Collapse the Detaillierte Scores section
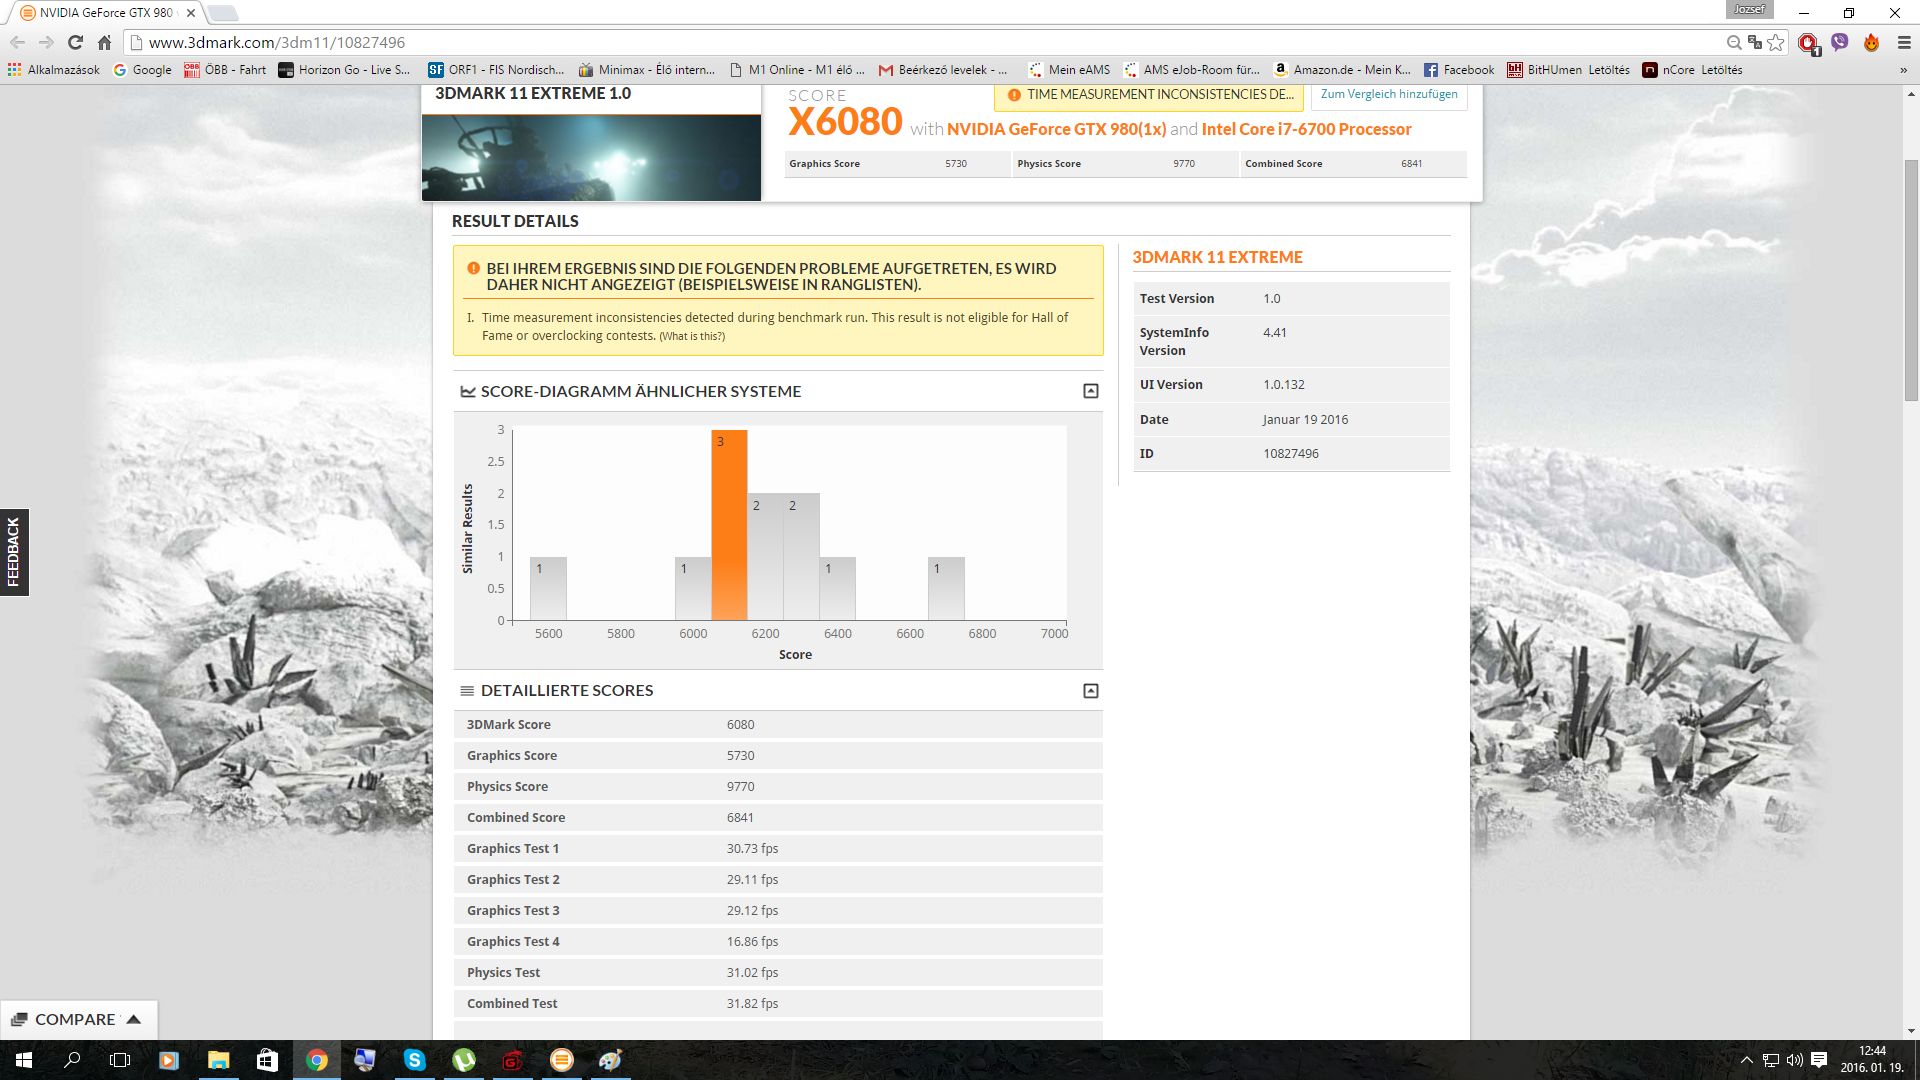The width and height of the screenshot is (1920, 1080). [x=1091, y=691]
